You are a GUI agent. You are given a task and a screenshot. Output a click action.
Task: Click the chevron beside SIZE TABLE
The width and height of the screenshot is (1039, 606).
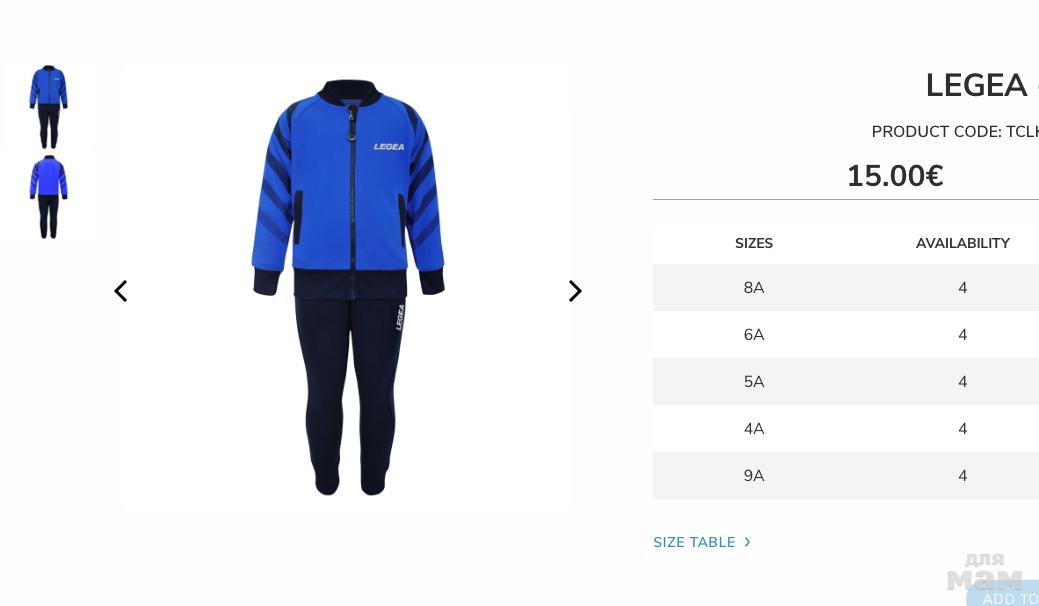pos(747,542)
